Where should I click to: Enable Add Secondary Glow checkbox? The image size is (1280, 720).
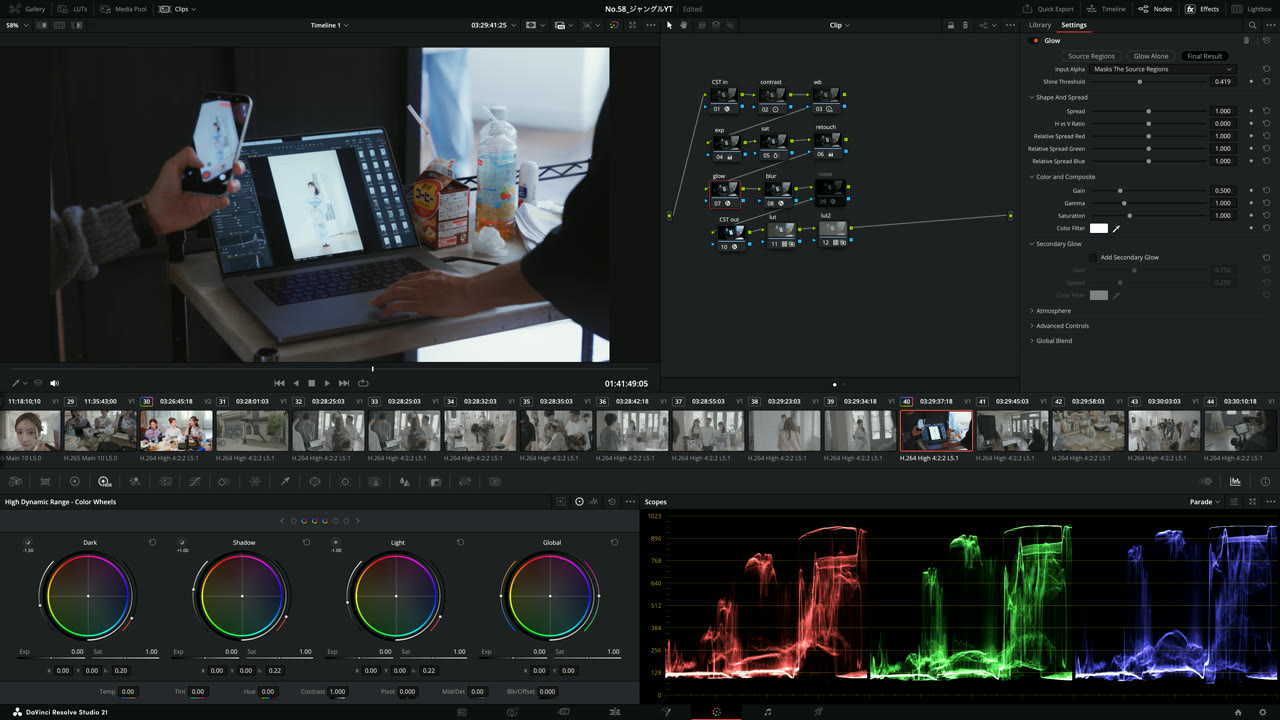[x=1093, y=258]
